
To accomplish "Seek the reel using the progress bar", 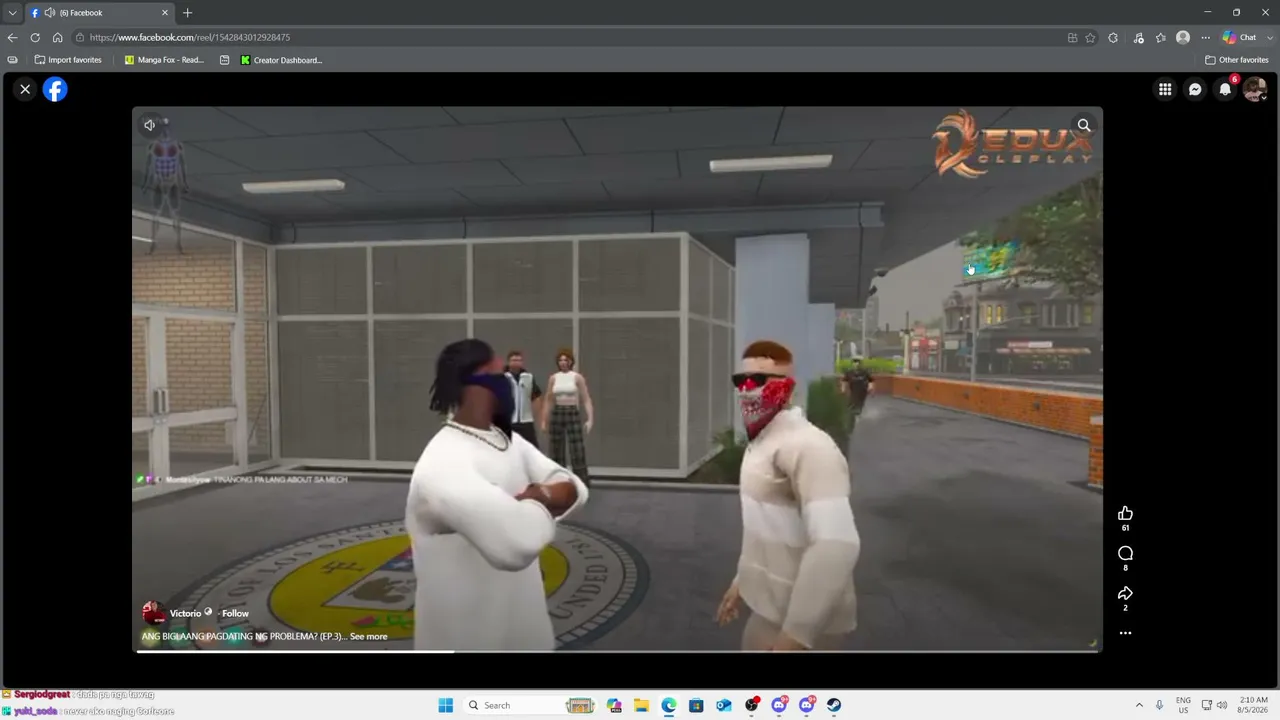I will (x=617, y=651).
